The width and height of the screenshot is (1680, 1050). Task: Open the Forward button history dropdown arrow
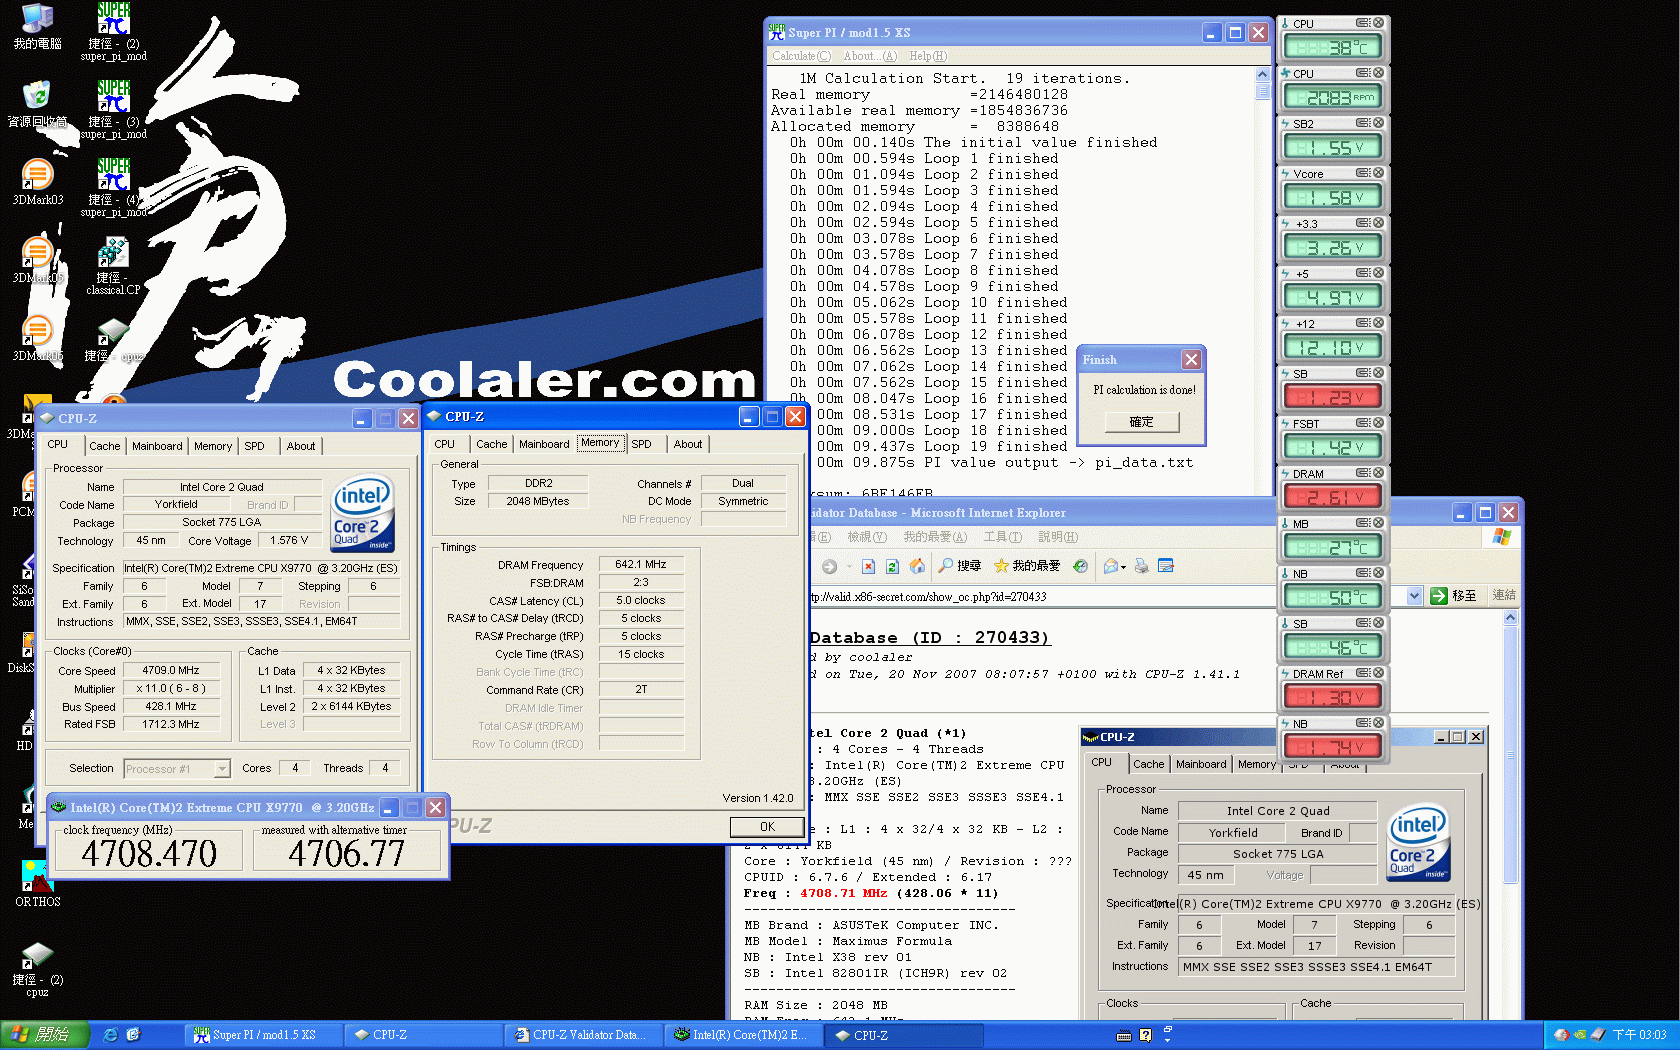[x=849, y=567]
